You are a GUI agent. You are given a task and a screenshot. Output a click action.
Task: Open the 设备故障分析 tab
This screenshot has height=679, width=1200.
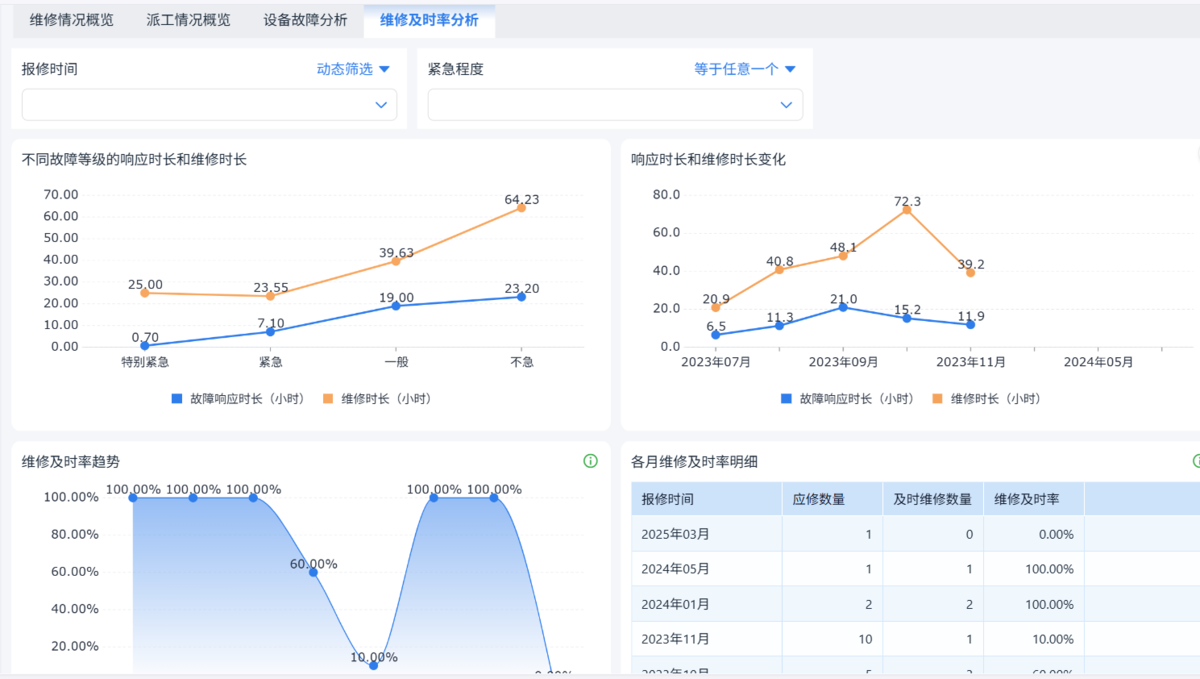coord(304,18)
